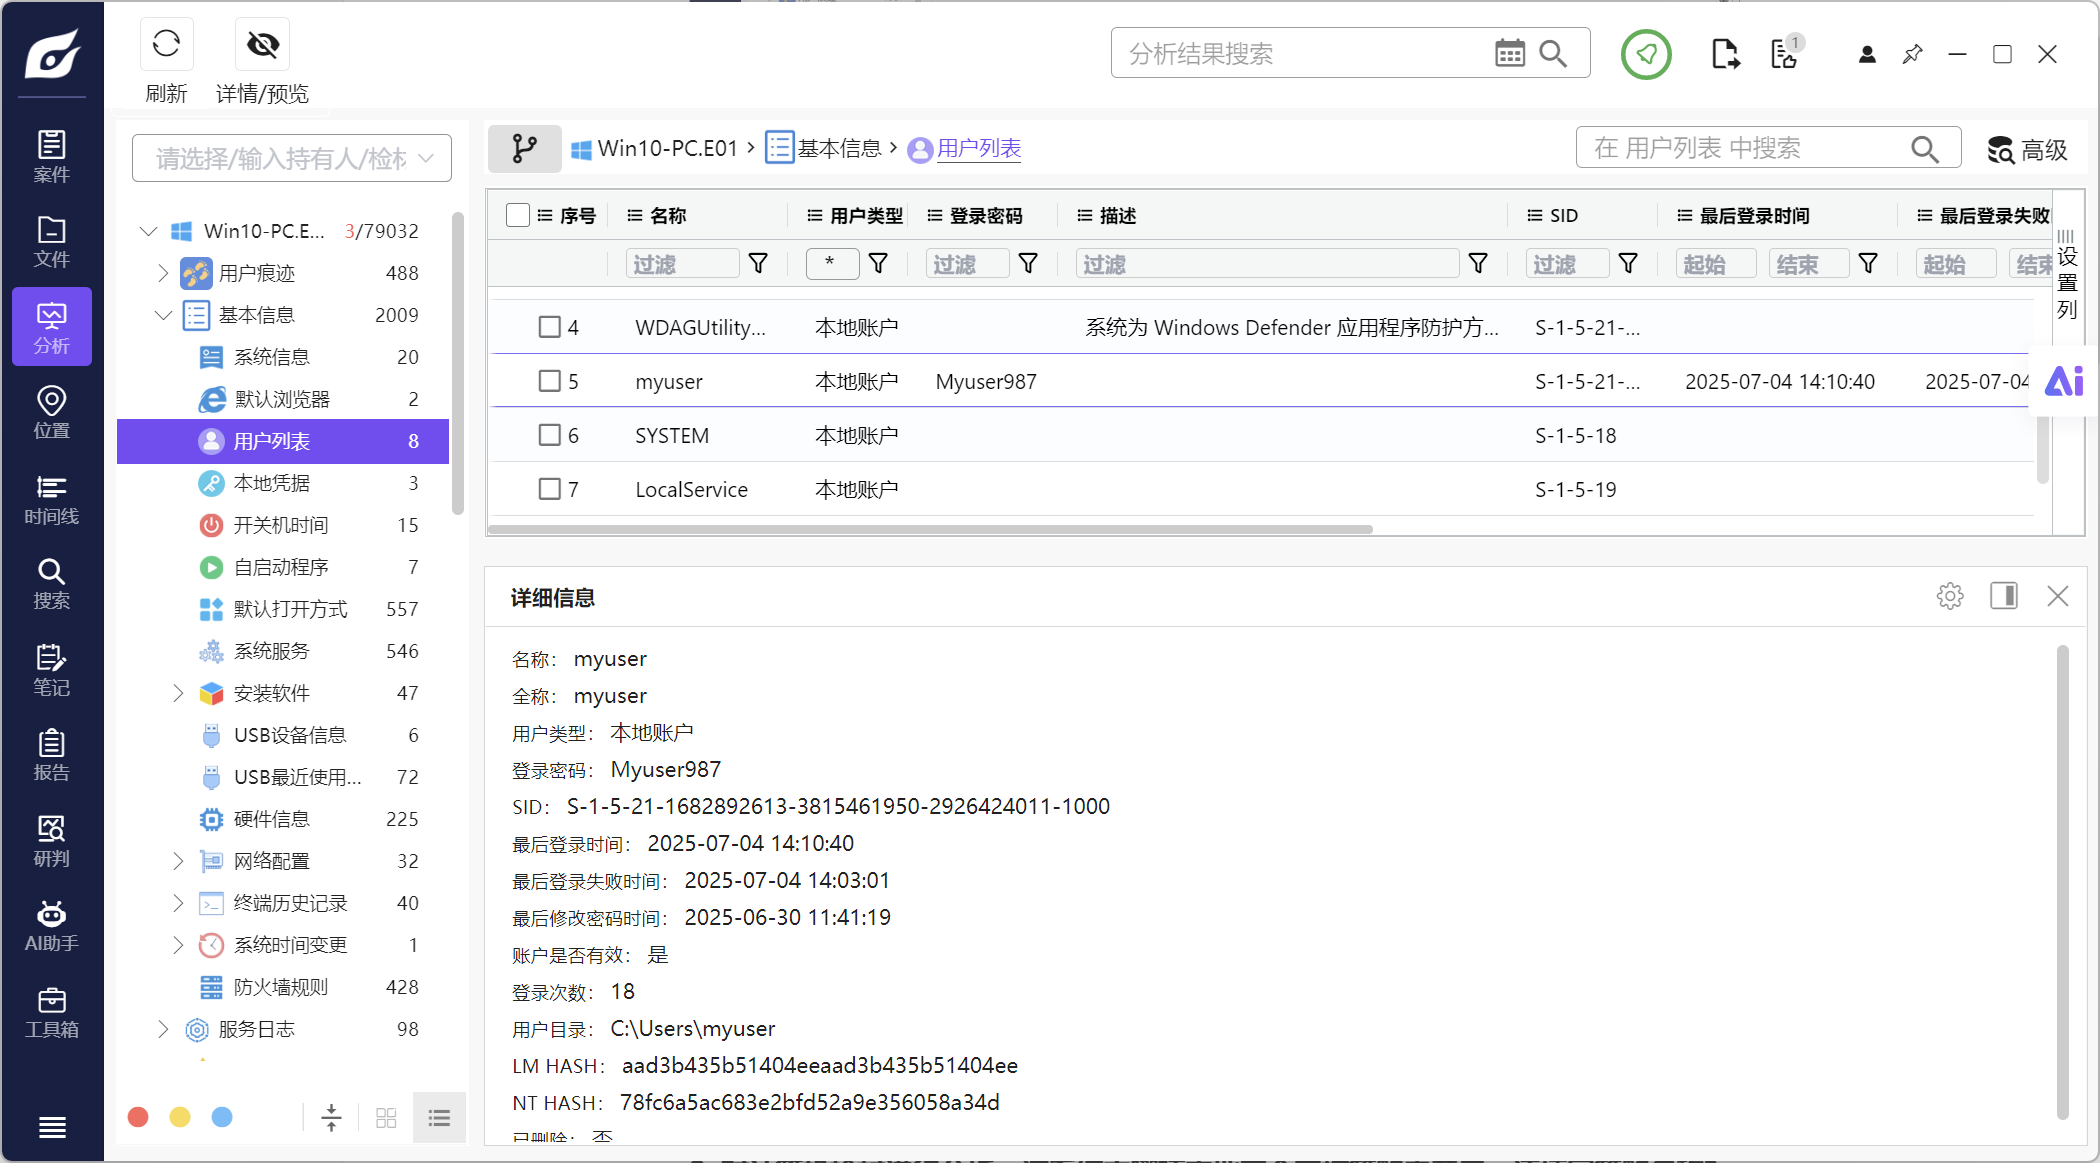
Task: Open the 位置 sidebar section
Action: pos(52,412)
